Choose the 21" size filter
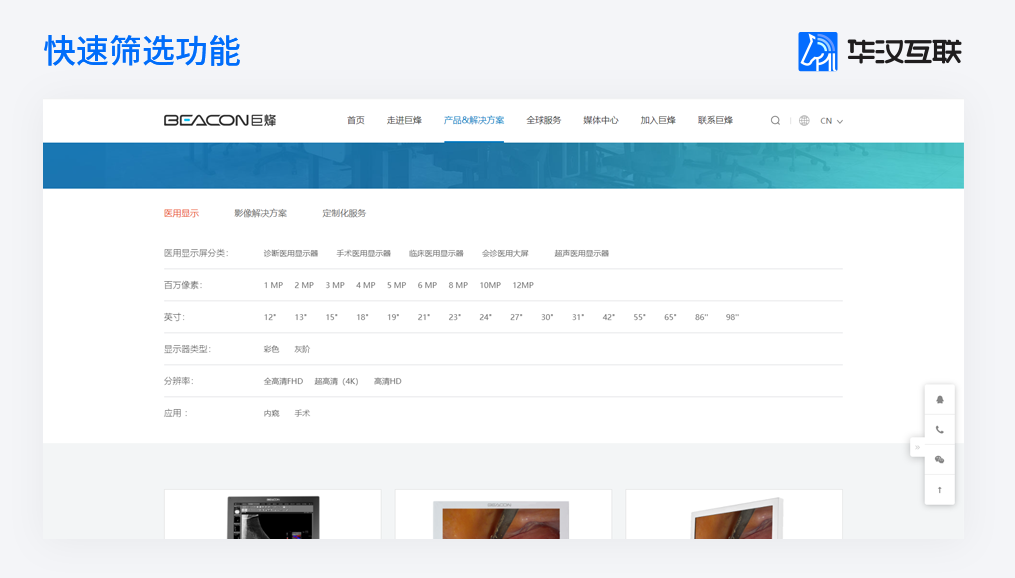This screenshot has width=1015, height=578. 423,317
